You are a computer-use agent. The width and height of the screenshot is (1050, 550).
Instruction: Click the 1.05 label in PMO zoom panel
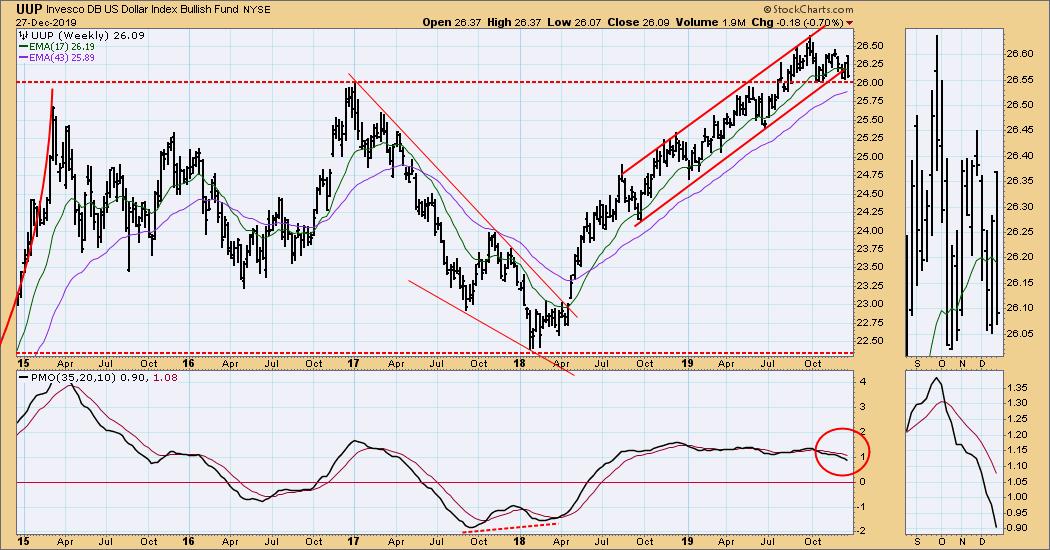(1019, 482)
